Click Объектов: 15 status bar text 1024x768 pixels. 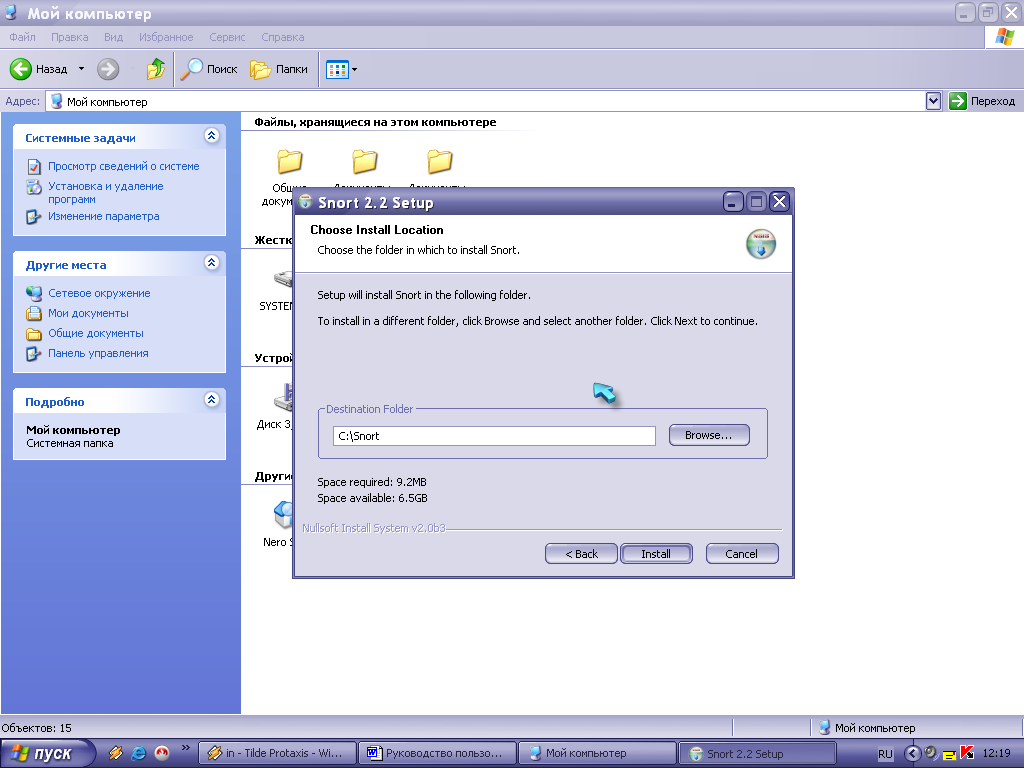tap(37, 728)
